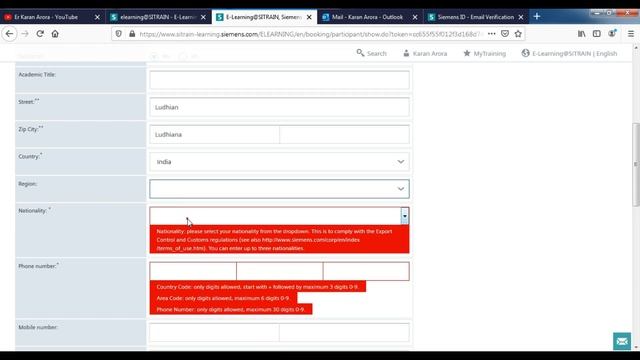Save page to Pocket
This screenshot has height=360, width=640.
(x=505, y=34)
